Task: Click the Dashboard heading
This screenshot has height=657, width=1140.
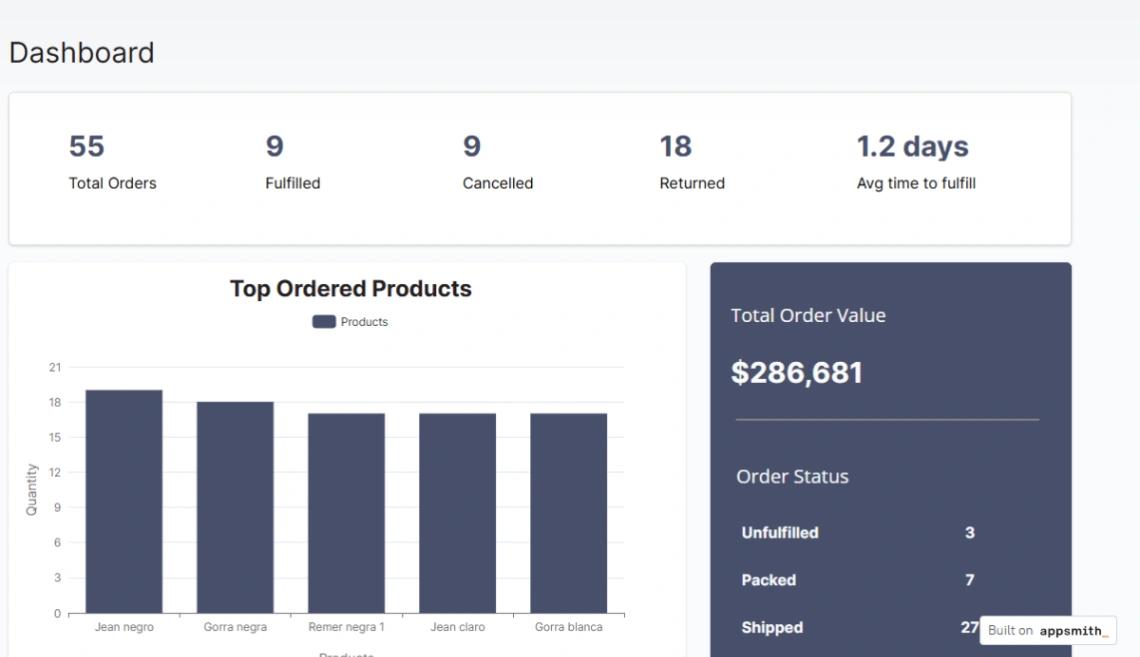Action: (81, 53)
